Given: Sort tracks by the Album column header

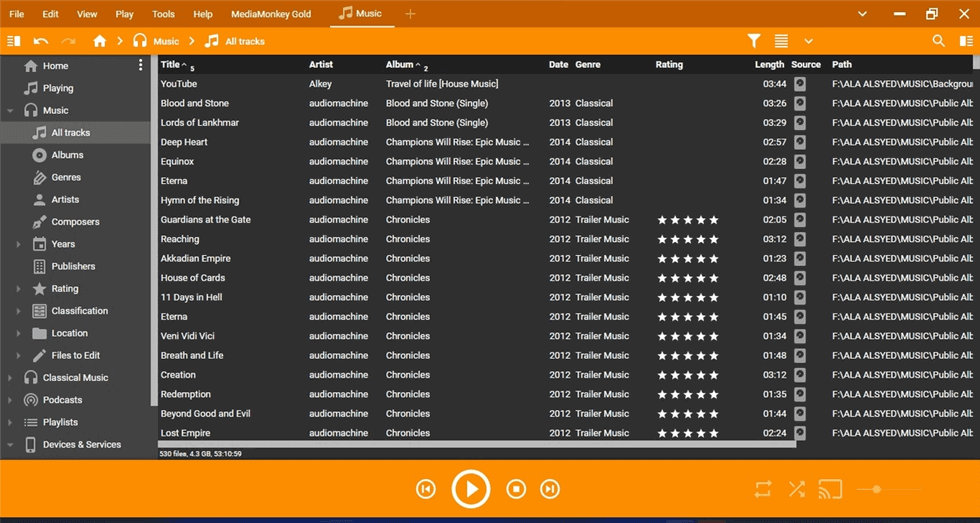Looking at the screenshot, I should pyautogui.click(x=400, y=64).
